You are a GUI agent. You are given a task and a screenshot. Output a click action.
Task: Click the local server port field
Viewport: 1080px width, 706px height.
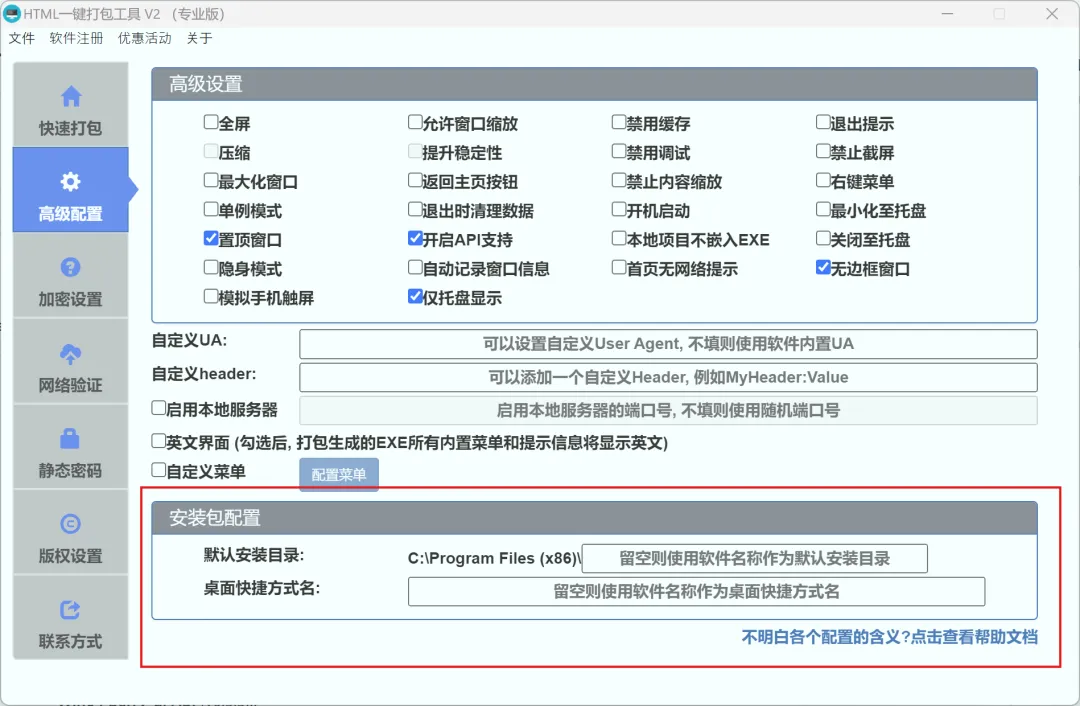[668, 411]
